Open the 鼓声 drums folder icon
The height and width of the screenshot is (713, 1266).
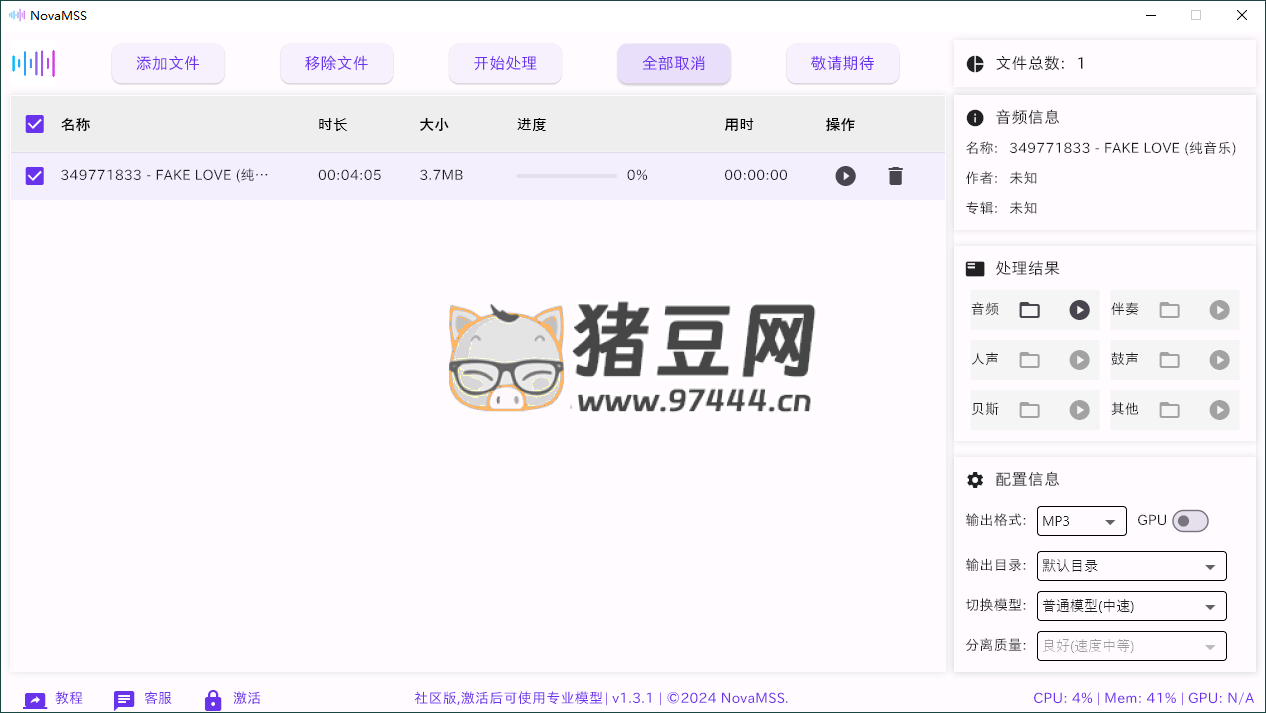coord(1169,360)
